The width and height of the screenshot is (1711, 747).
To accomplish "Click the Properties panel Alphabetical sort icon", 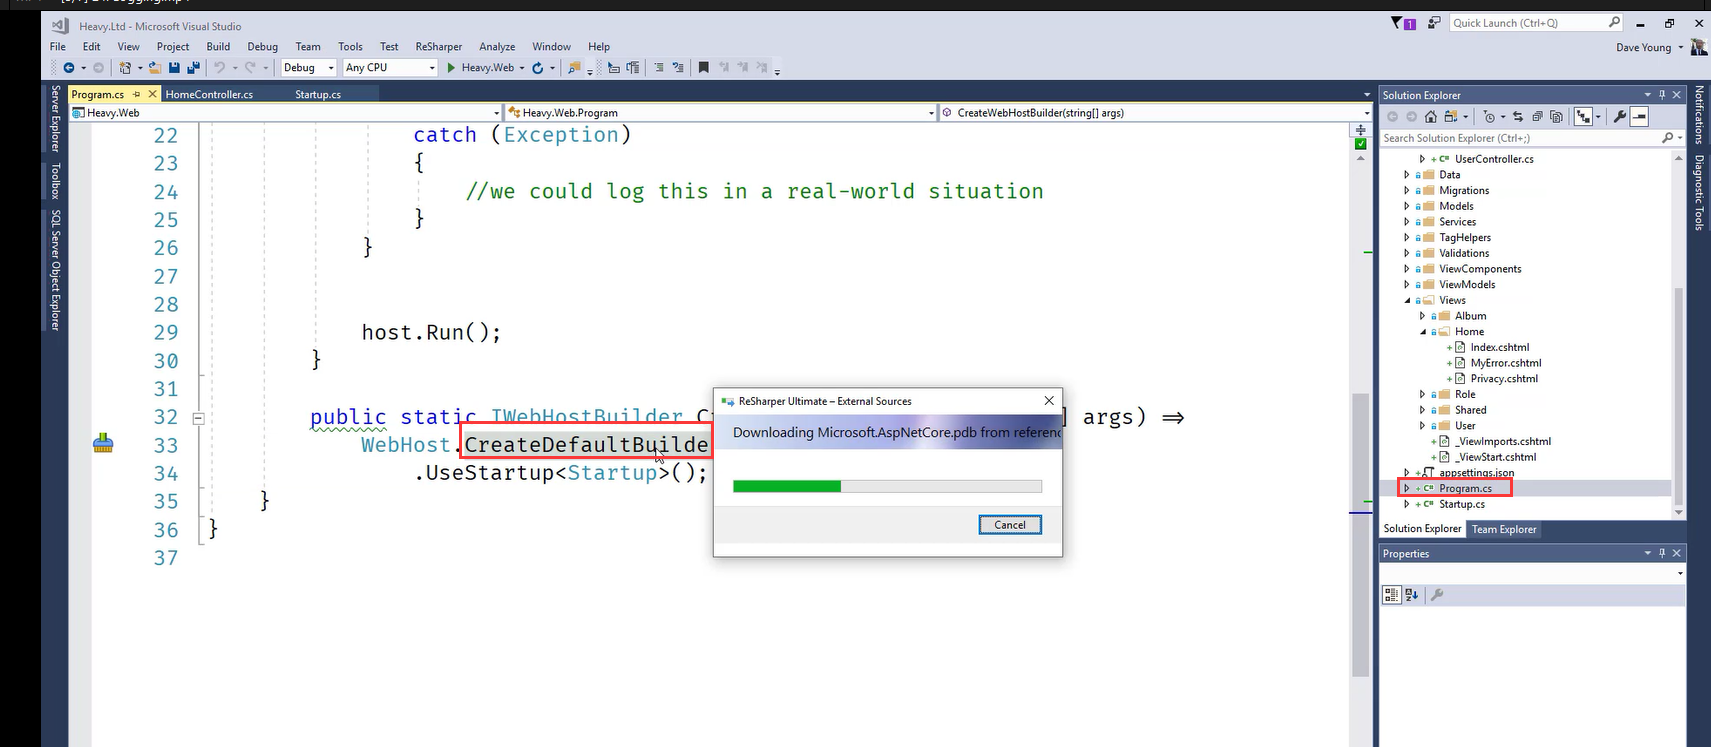I will point(1411,595).
